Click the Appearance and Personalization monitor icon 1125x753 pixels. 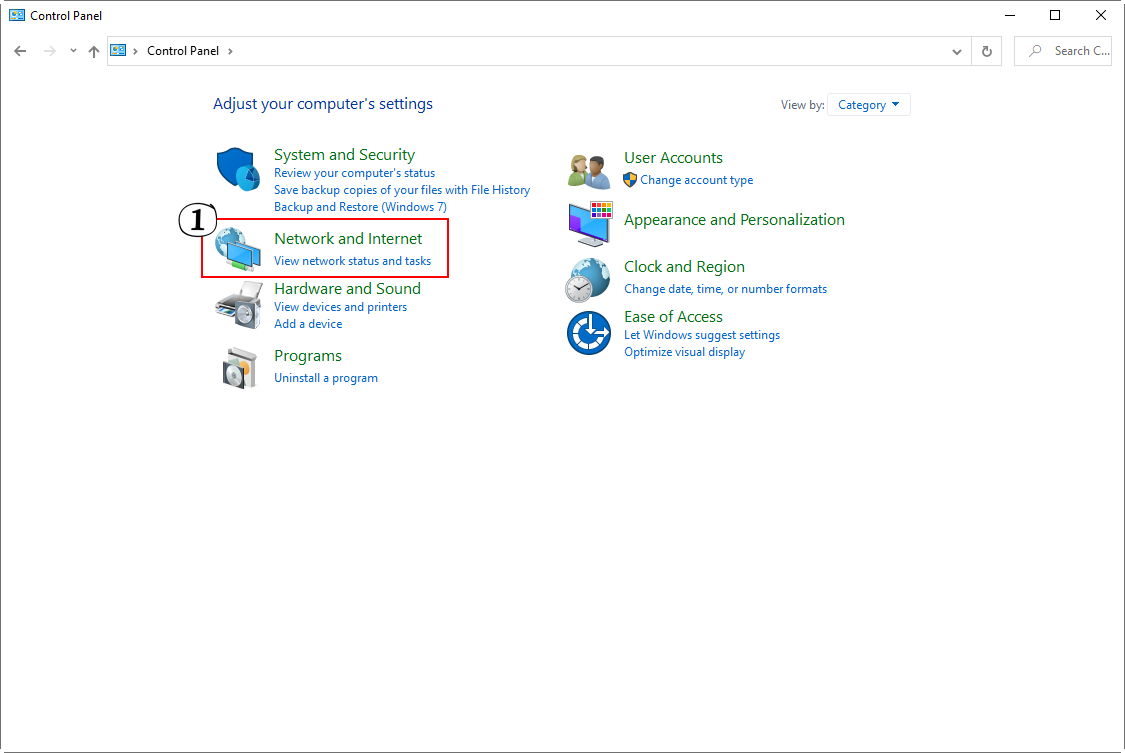589,224
